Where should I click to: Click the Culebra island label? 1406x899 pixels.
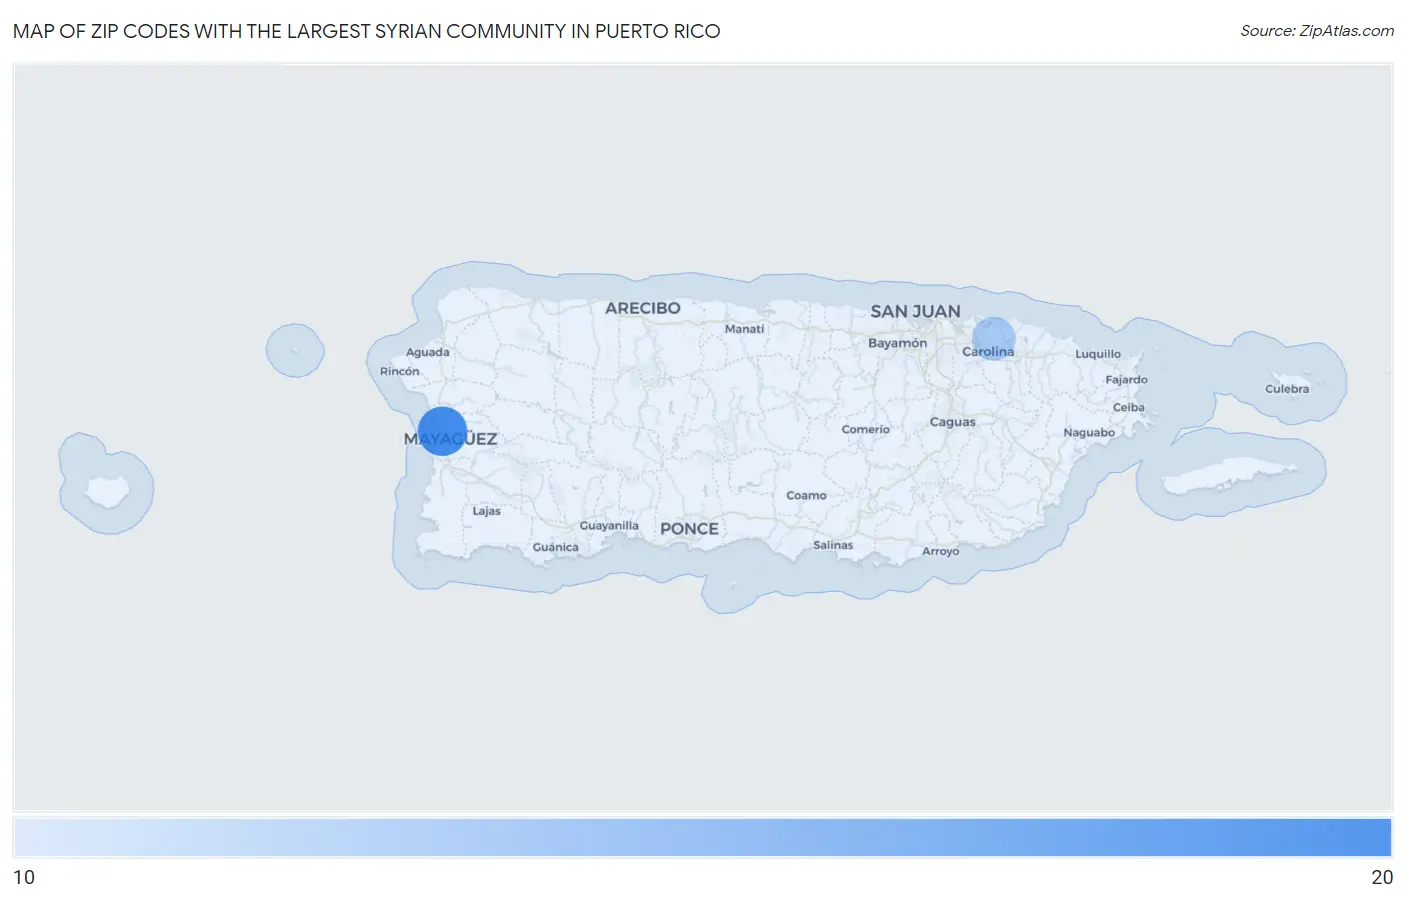pos(1287,389)
